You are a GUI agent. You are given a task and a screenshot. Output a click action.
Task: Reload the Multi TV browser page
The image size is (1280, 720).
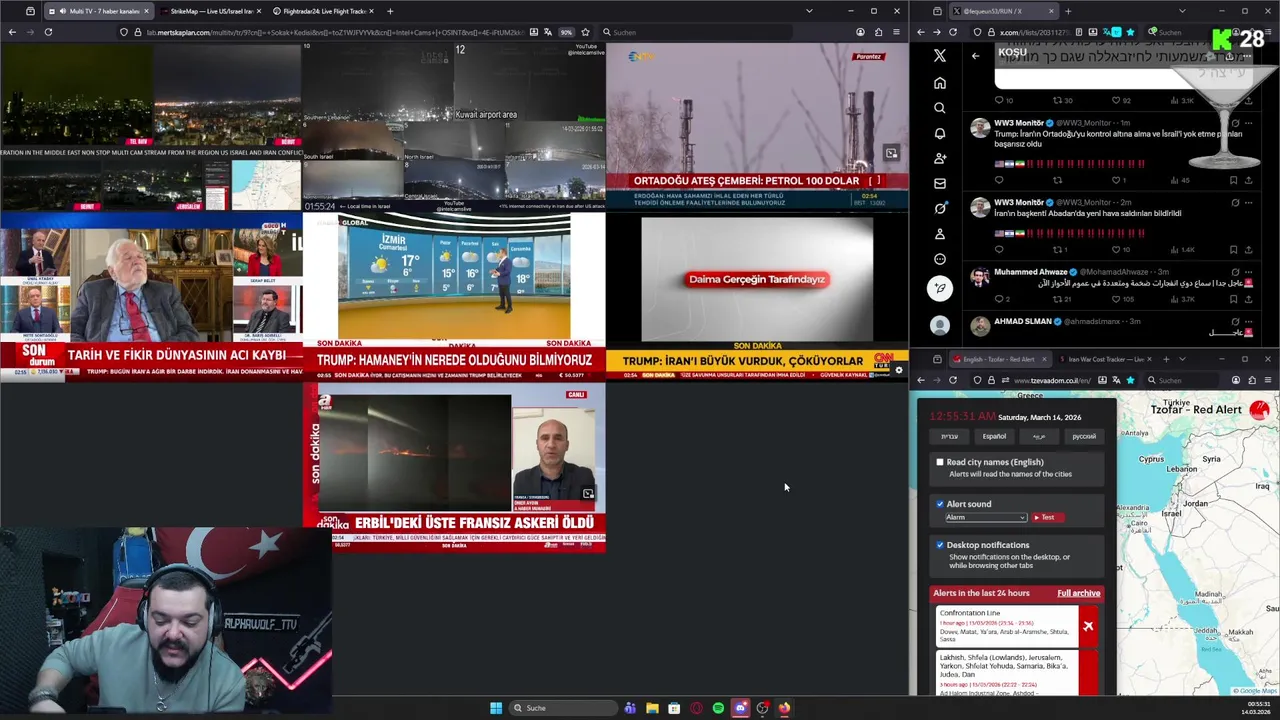[x=48, y=32]
